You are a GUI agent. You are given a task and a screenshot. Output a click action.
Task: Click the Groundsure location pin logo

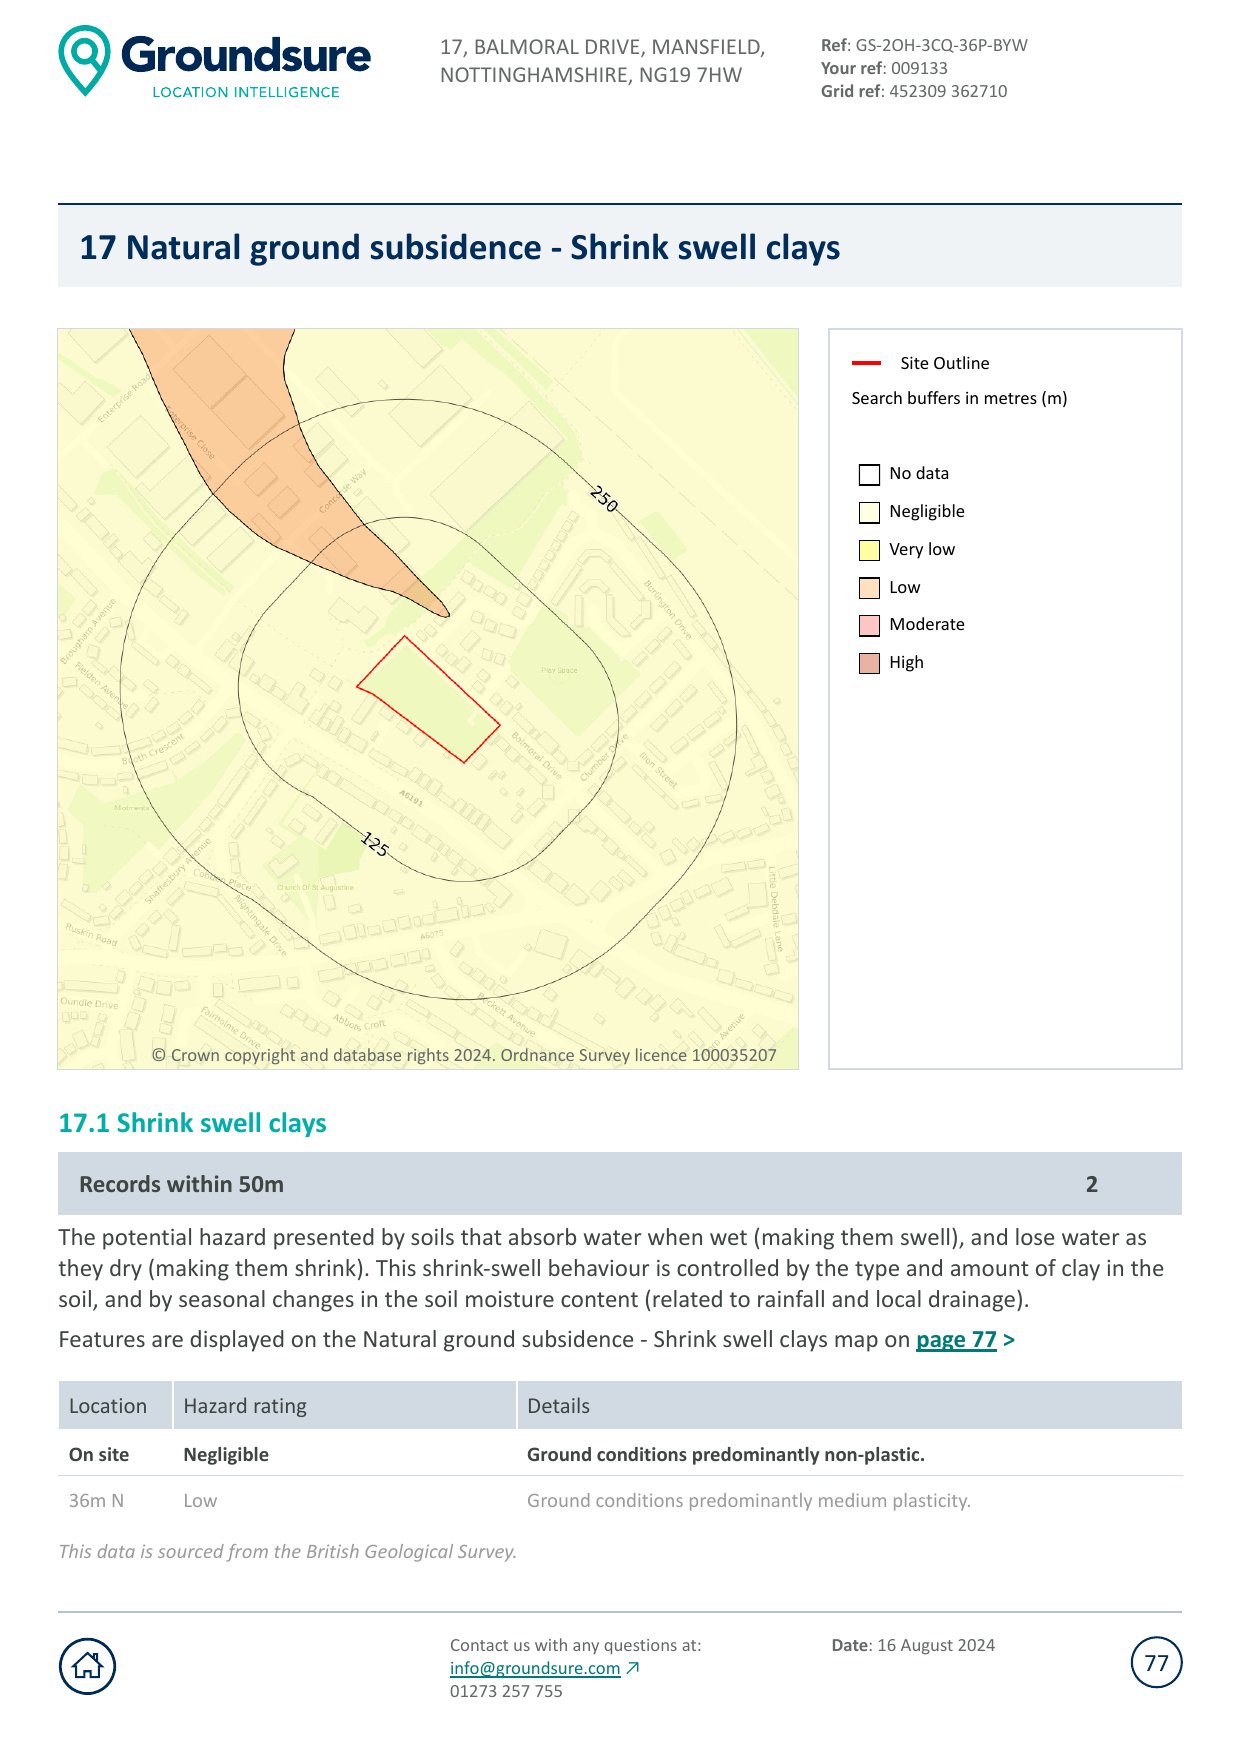84,60
